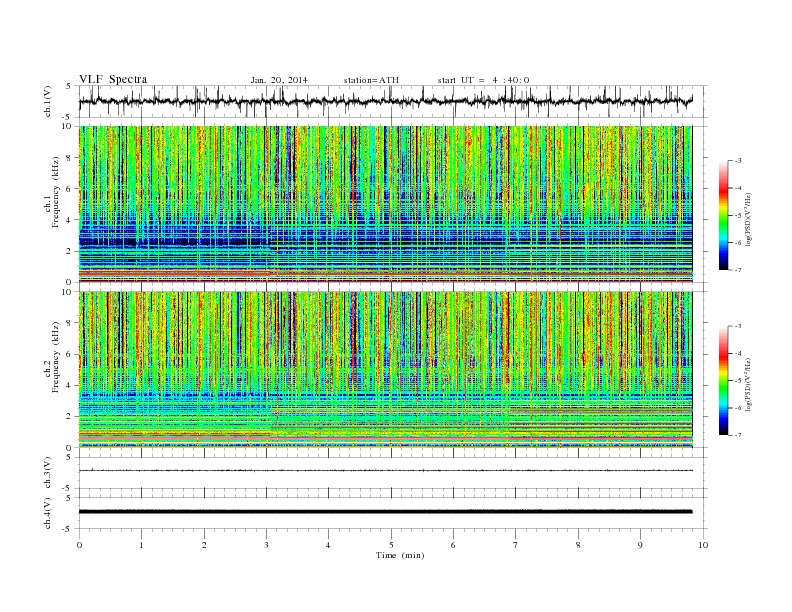Click the time axis tick label '5'
Viewport: 792px width, 612px height.
(391, 545)
